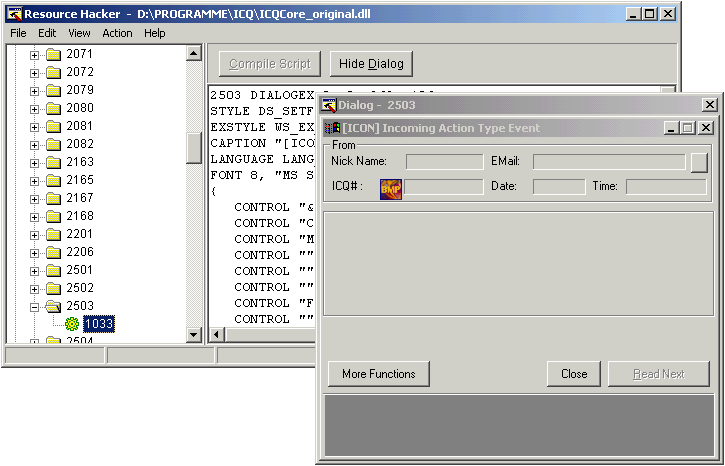Select the 1033 gear resource icon
This screenshot has height=466, width=725.
click(x=72, y=324)
